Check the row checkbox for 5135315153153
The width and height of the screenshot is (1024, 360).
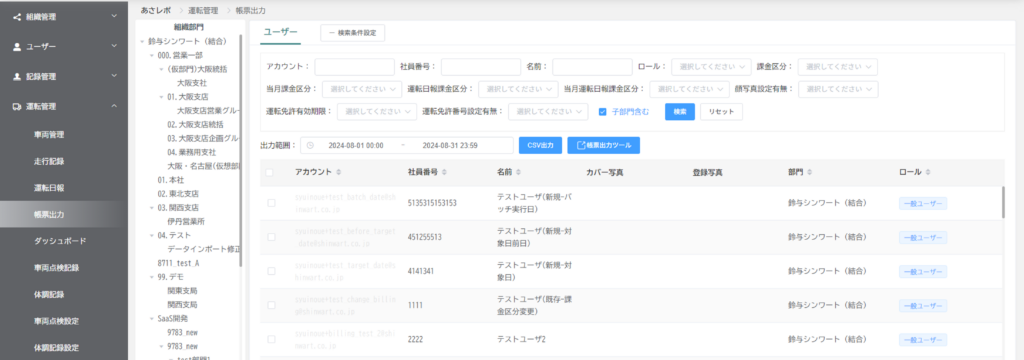click(272, 203)
